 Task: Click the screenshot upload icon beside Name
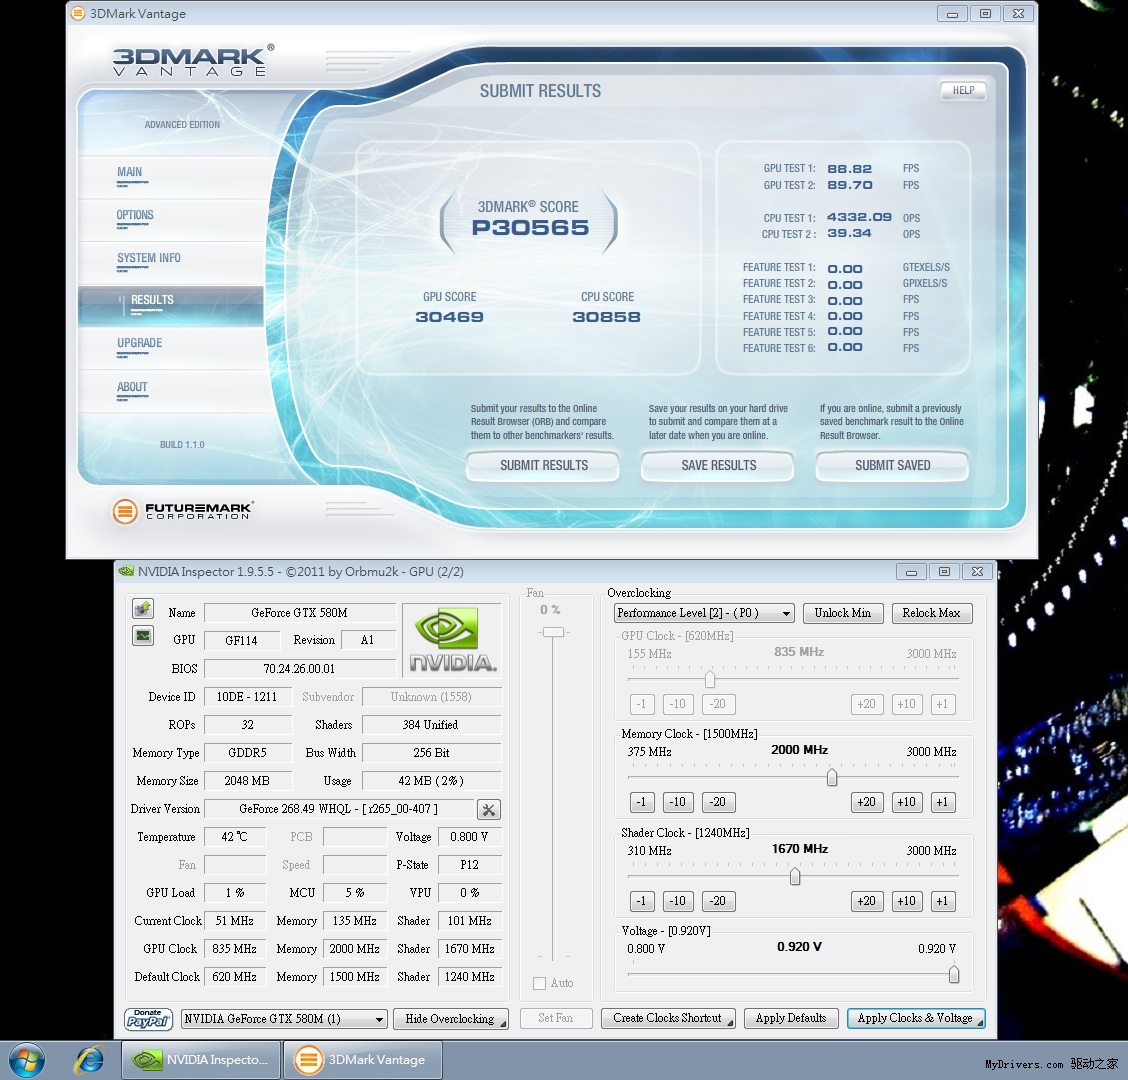(143, 609)
